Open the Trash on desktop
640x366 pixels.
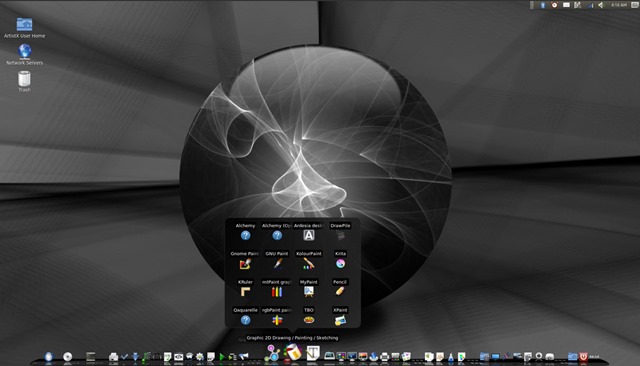(24, 79)
